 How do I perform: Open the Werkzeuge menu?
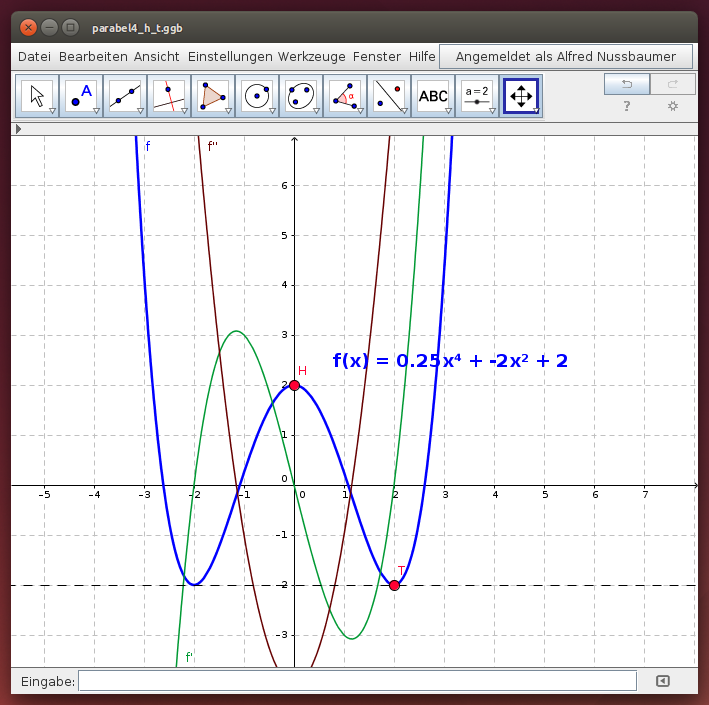(x=312, y=57)
